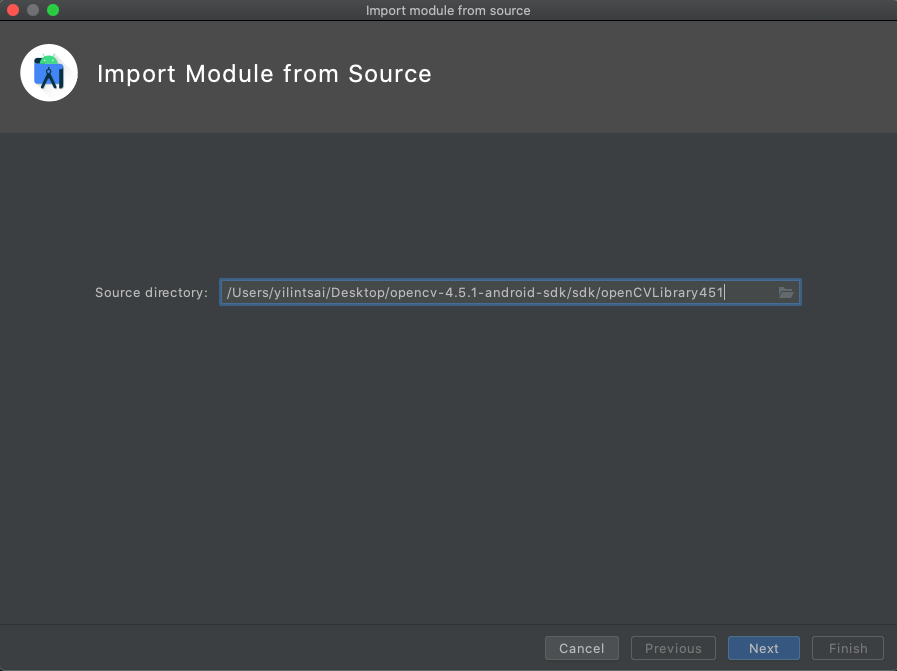897x671 pixels.
Task: Click the disabled Finish button
Action: pyautogui.click(x=848, y=648)
